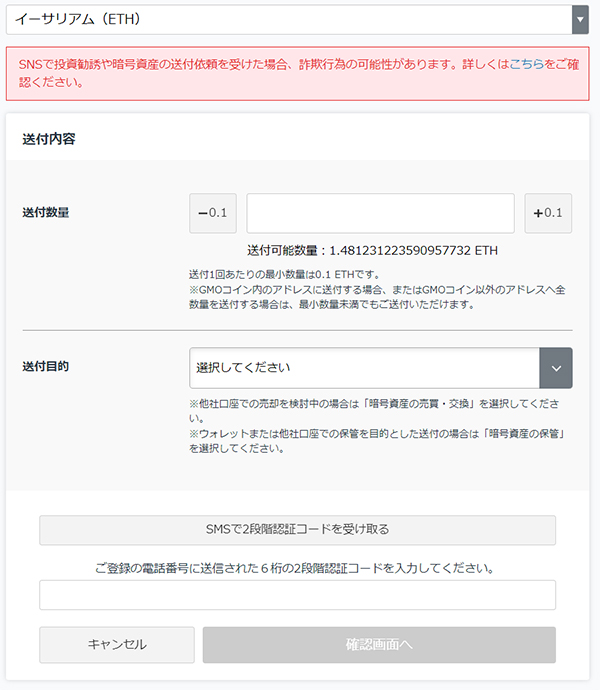Click the chevron arrow of the 送付目的 selector

tap(556, 368)
